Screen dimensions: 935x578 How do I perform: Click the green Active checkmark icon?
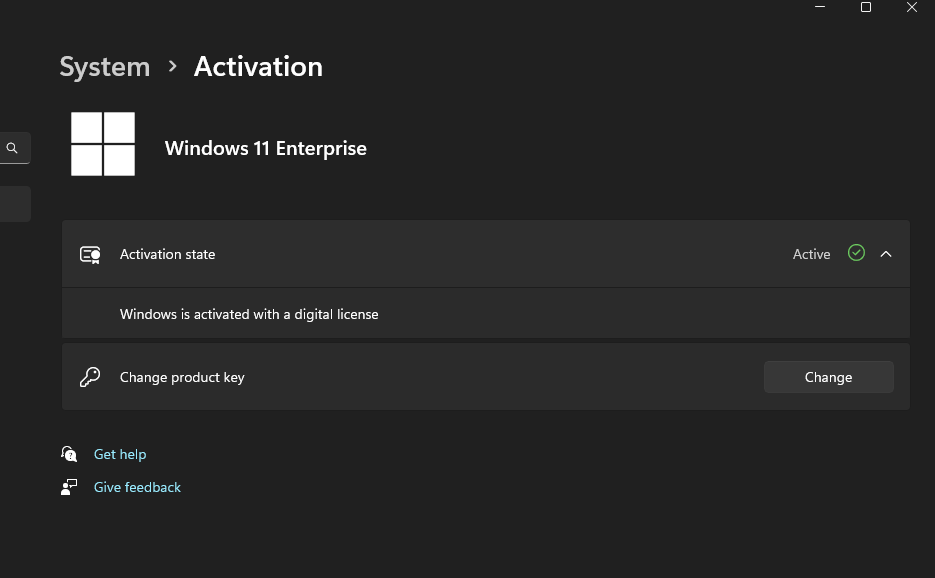click(856, 253)
